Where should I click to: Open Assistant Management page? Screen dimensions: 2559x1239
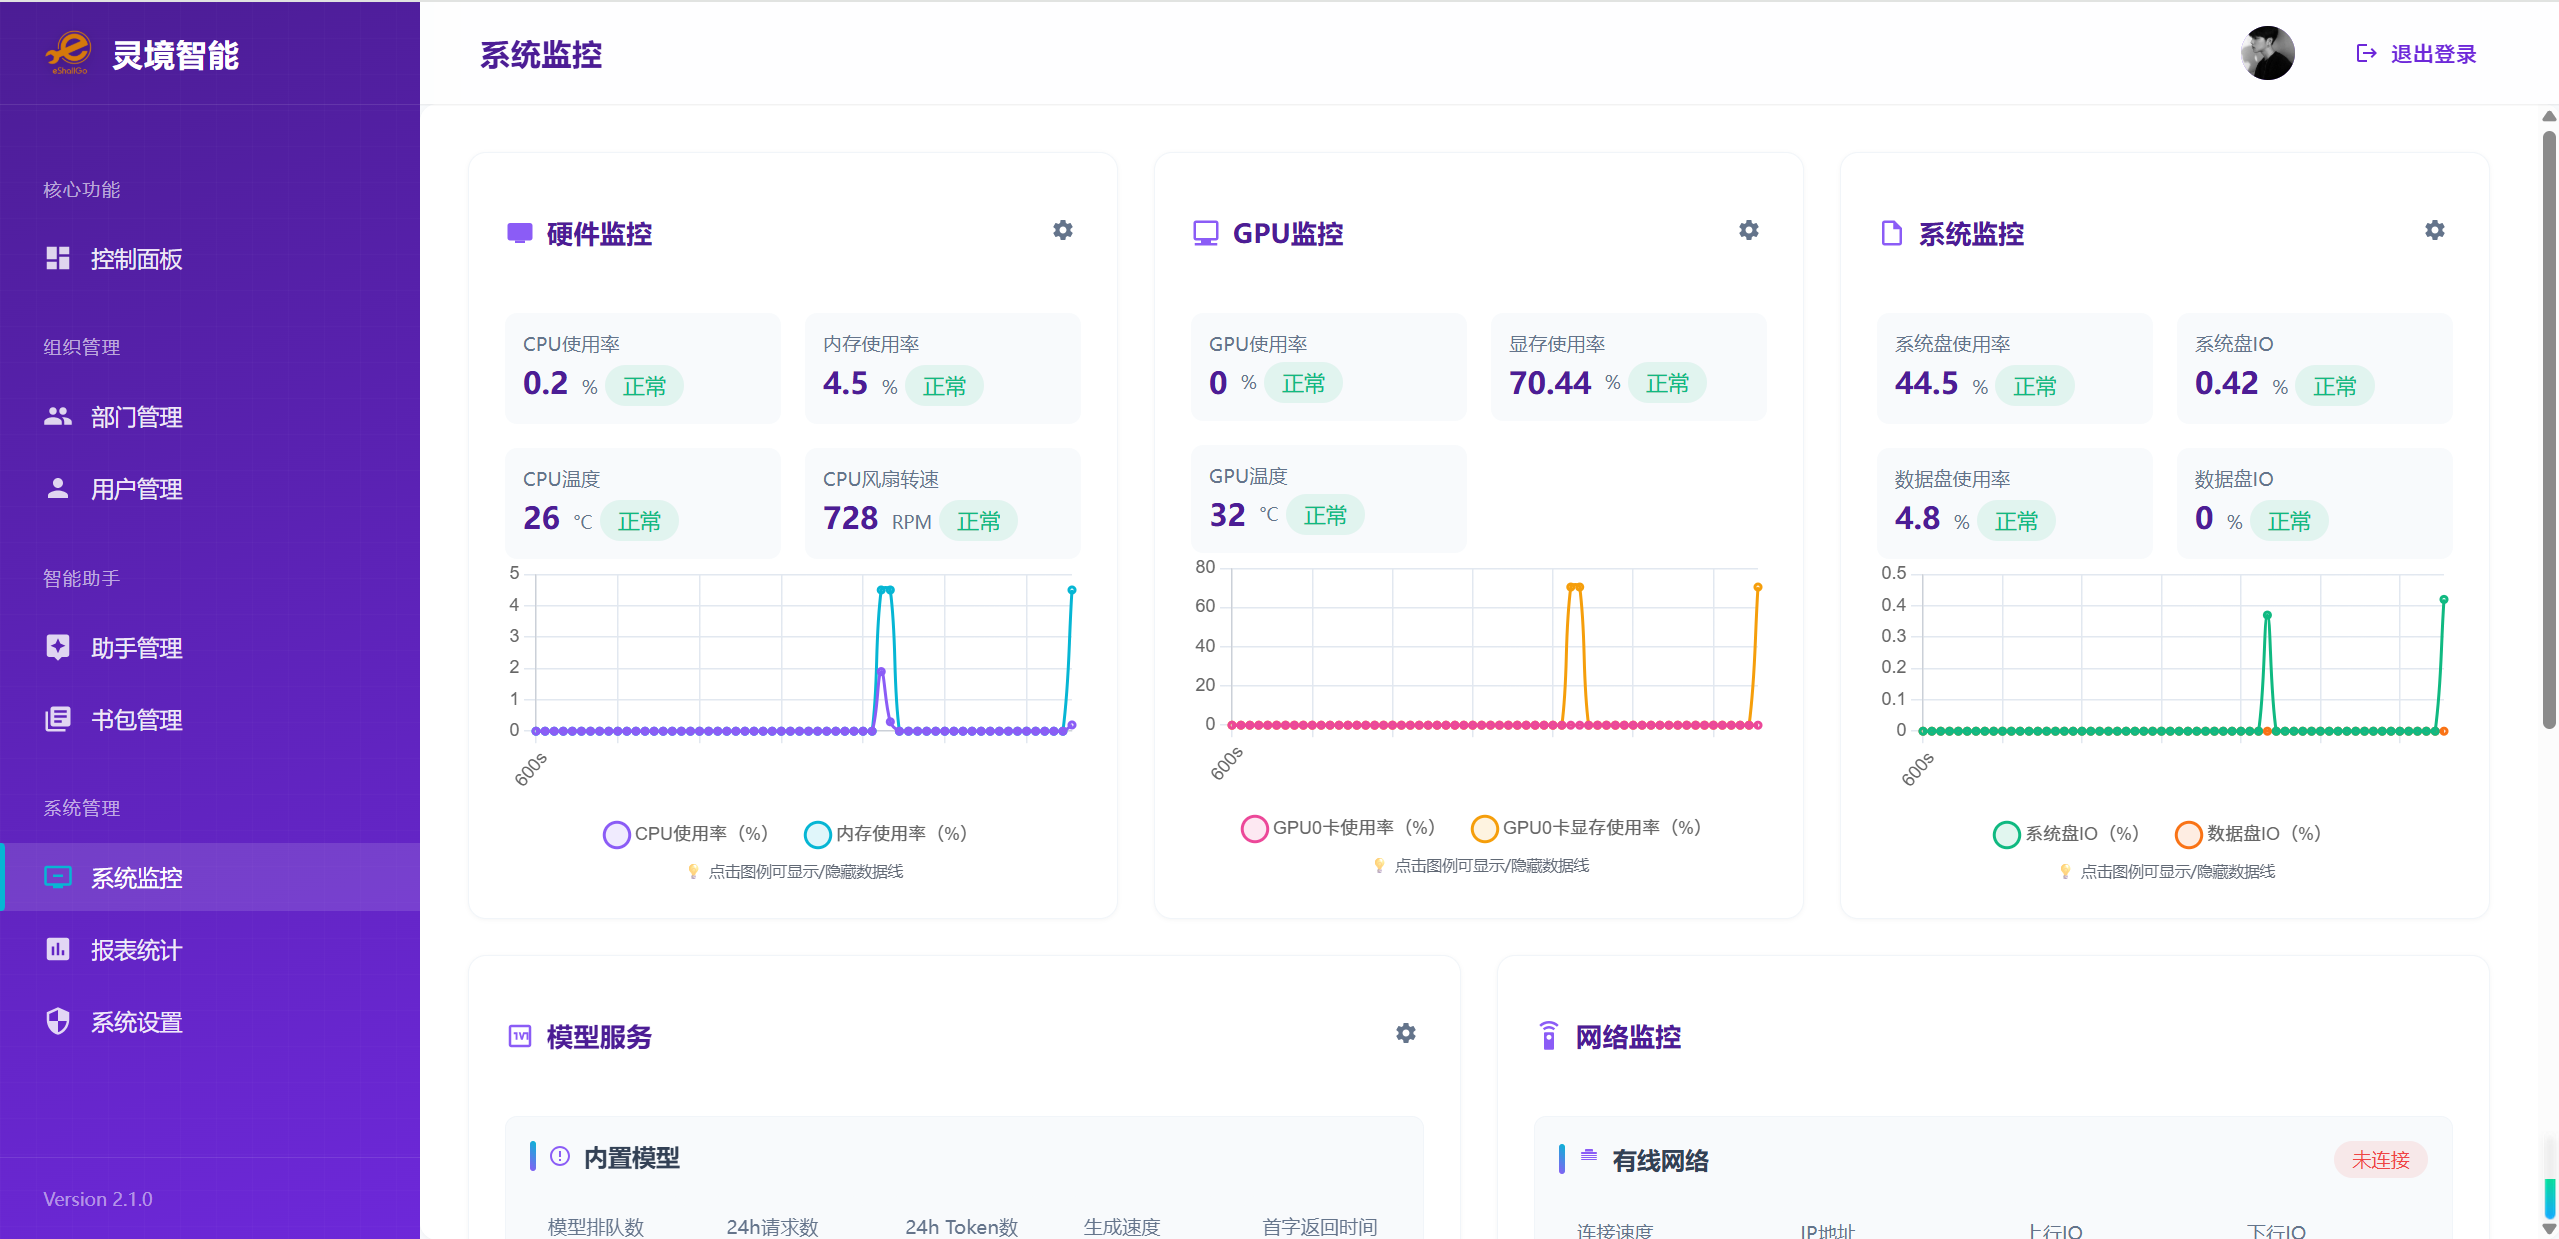(136, 648)
